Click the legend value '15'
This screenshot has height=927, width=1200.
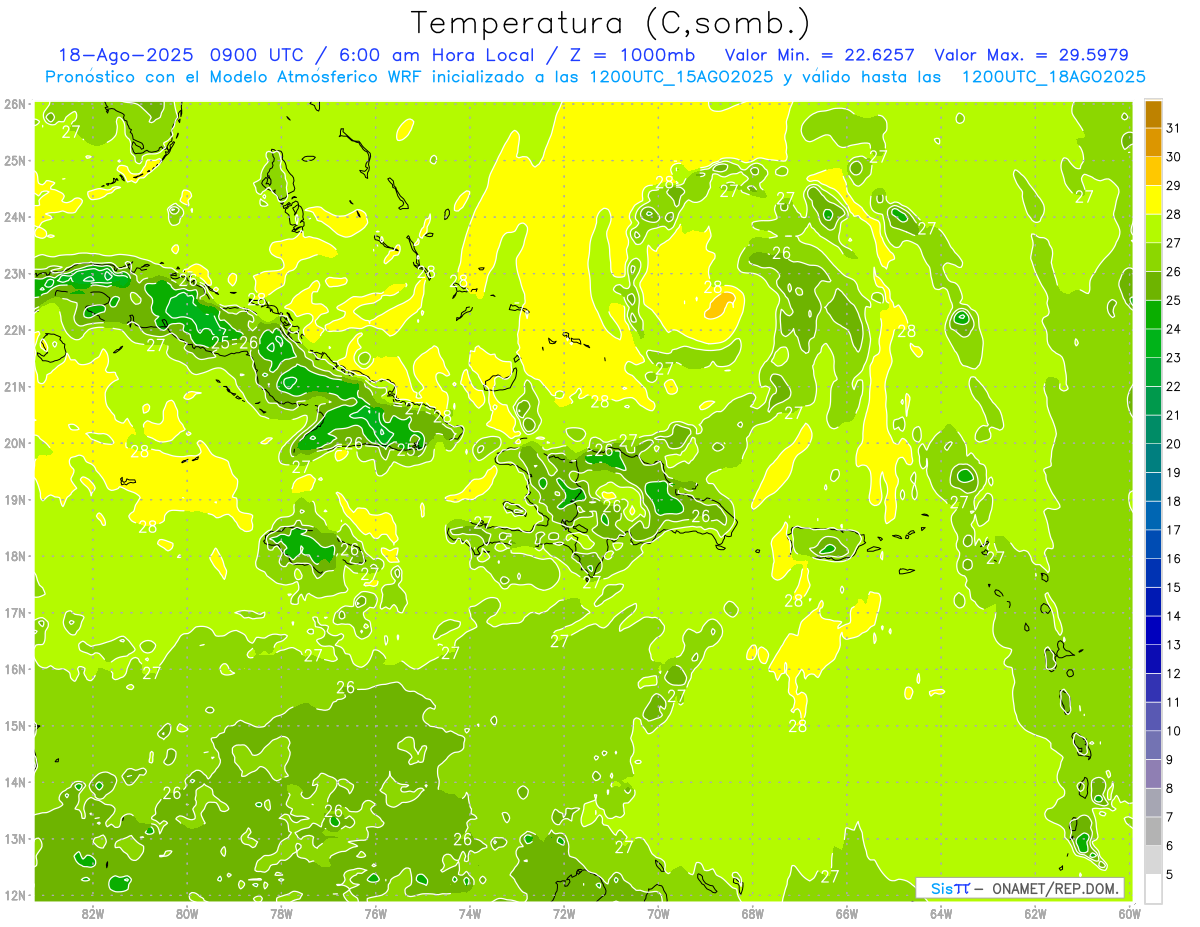point(1174,587)
